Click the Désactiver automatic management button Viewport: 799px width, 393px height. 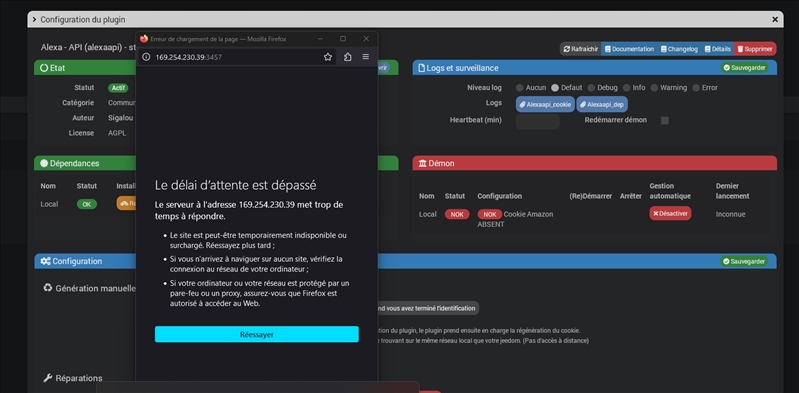coord(670,214)
